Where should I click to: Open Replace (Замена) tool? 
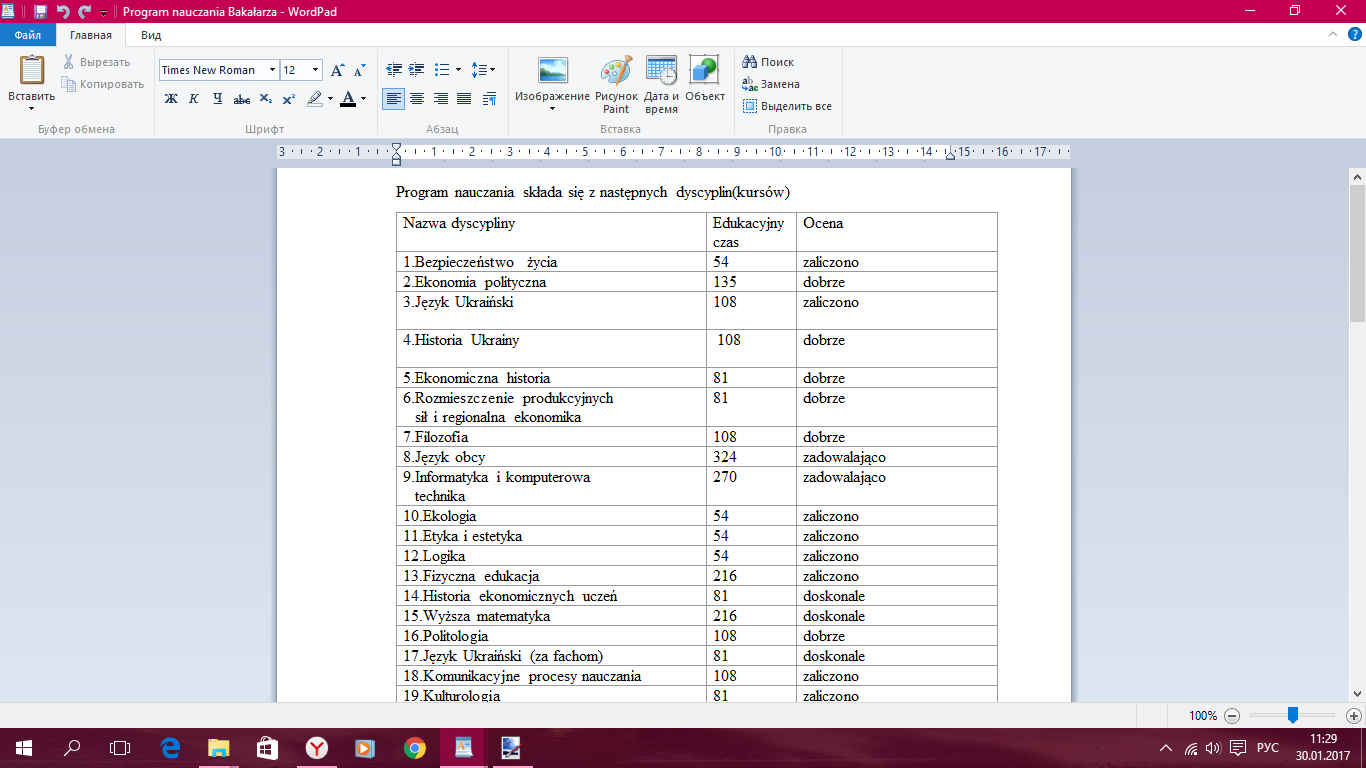pyautogui.click(x=771, y=84)
